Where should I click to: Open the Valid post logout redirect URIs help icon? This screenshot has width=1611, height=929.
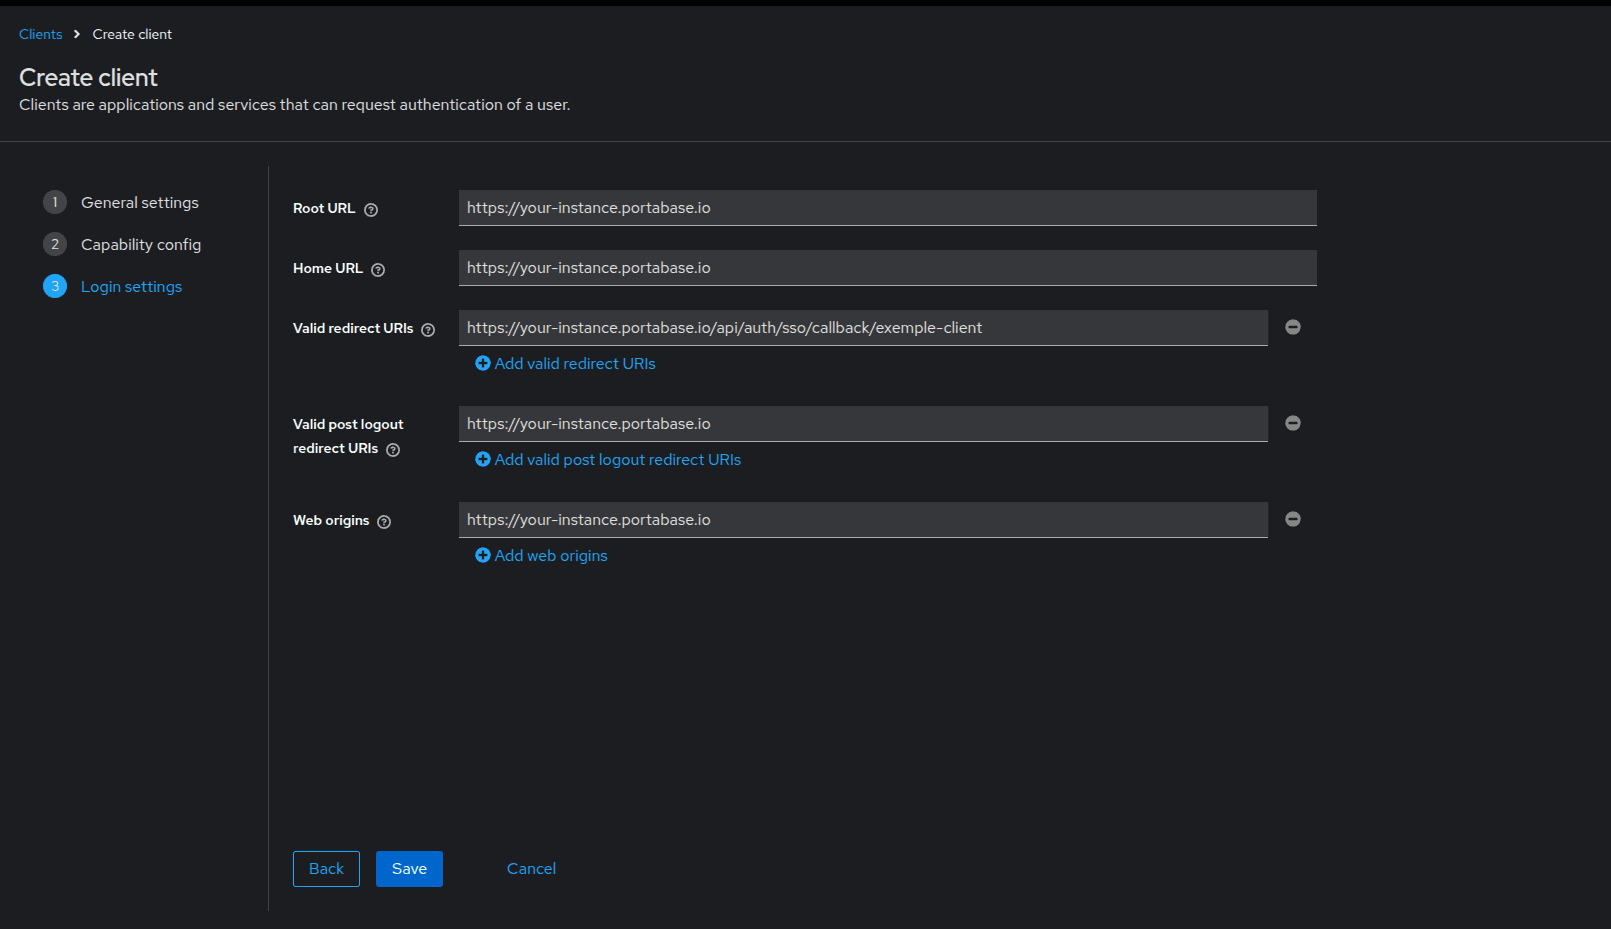pos(392,449)
